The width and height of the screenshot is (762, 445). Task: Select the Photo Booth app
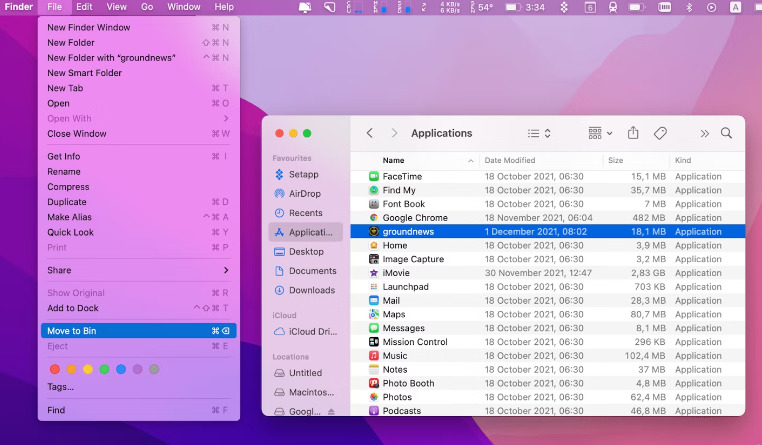click(547, 383)
